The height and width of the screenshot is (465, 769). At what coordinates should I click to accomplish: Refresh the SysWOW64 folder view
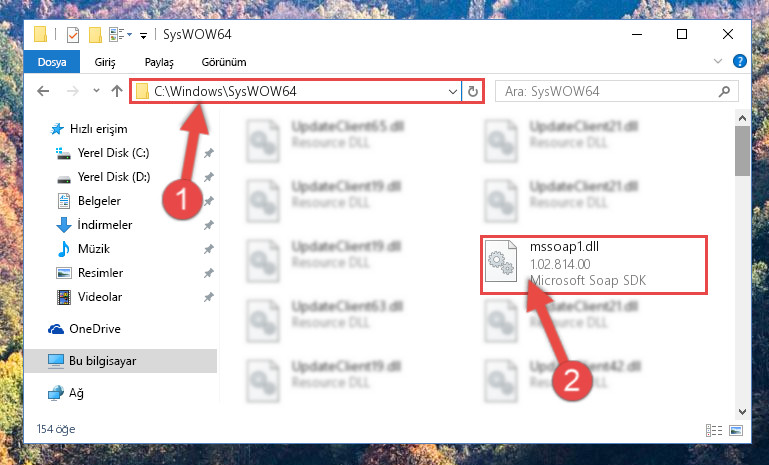(472, 91)
